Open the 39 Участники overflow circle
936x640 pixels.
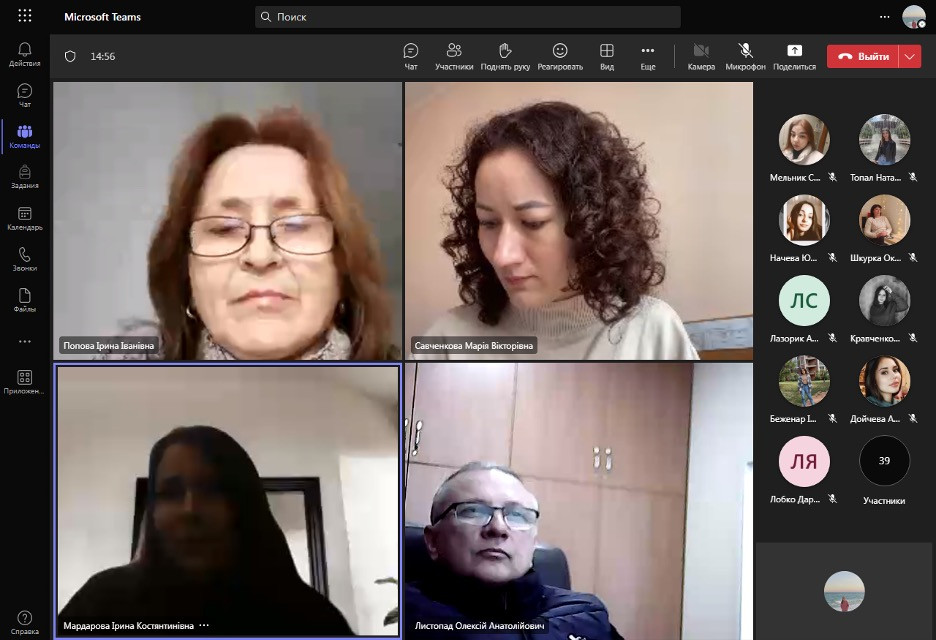point(884,461)
